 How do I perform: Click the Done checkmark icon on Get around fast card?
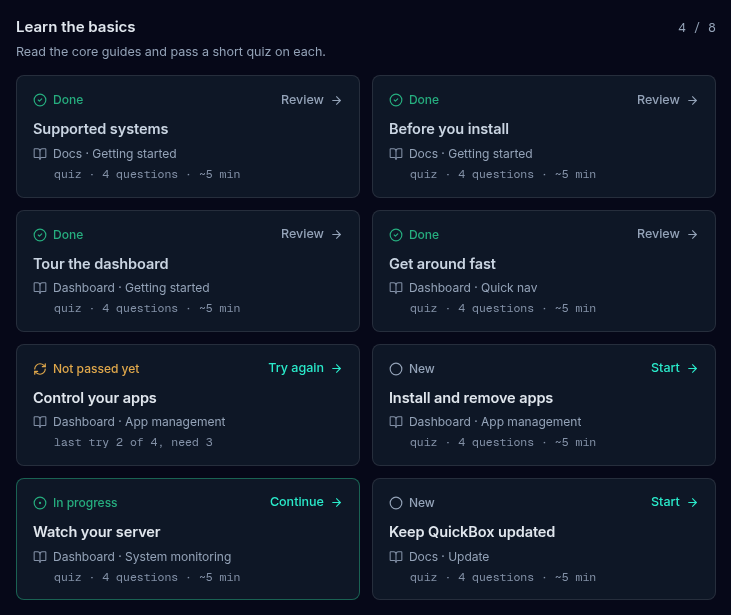pos(396,235)
